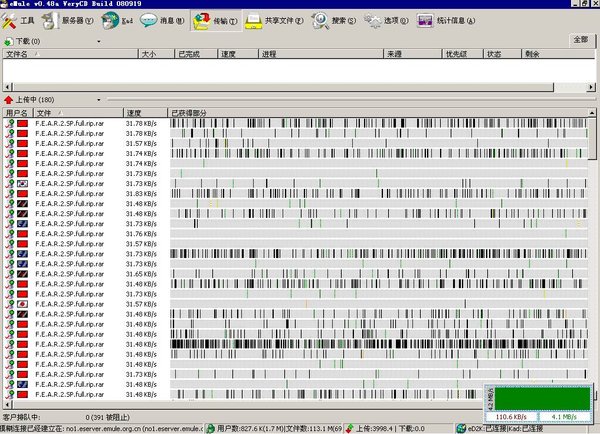The height and width of the screenshot is (434, 600).
Task: Click the obtained-parts bar of the 31.65 KB/s row
Action: [379, 274]
